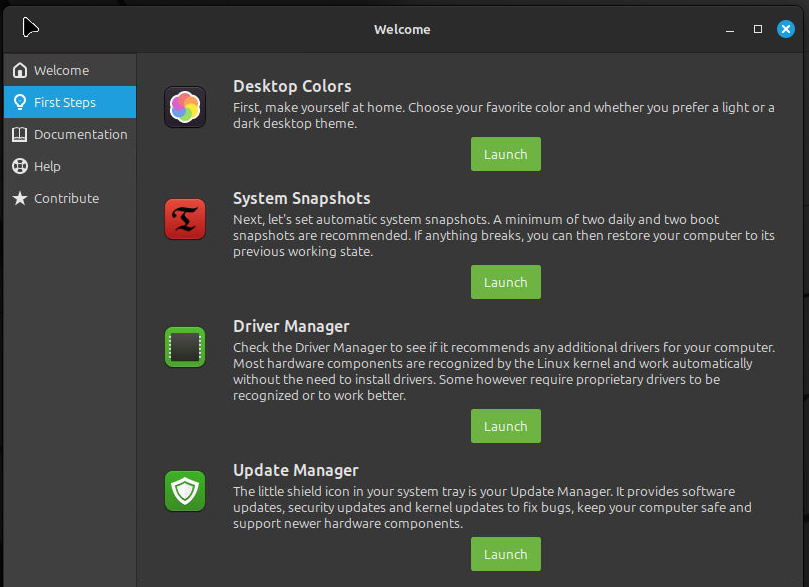Viewport: 809px width, 587px height.
Task: Click the Driver Manager heading
Action: (291, 327)
